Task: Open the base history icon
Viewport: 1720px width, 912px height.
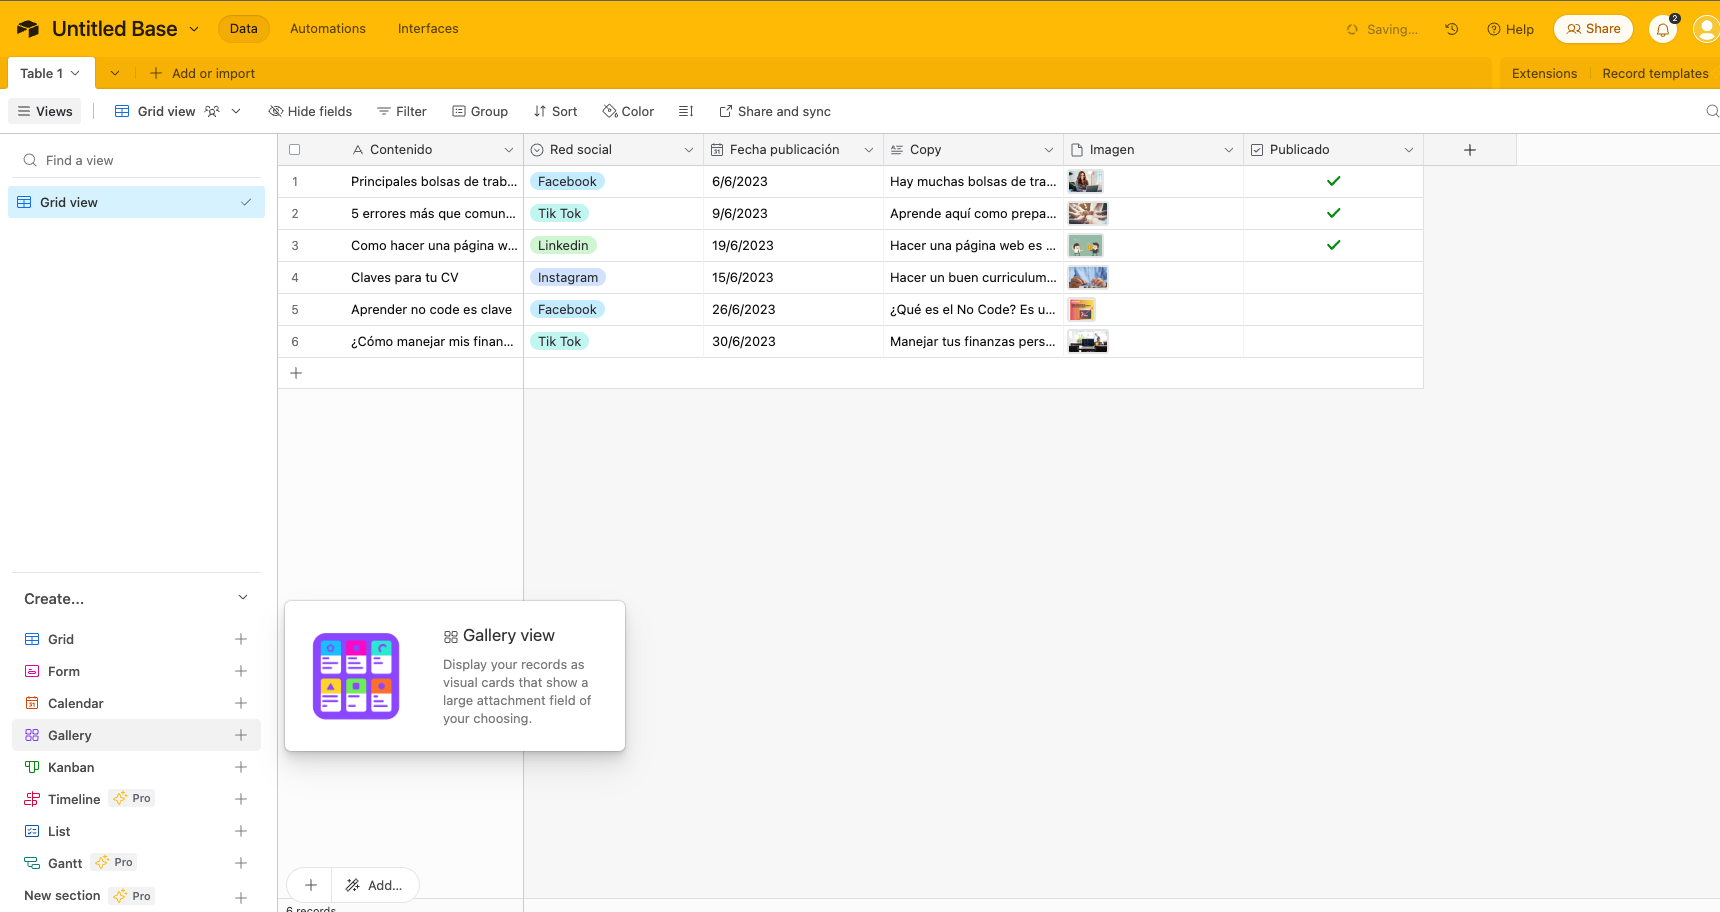Action: pyautogui.click(x=1451, y=29)
